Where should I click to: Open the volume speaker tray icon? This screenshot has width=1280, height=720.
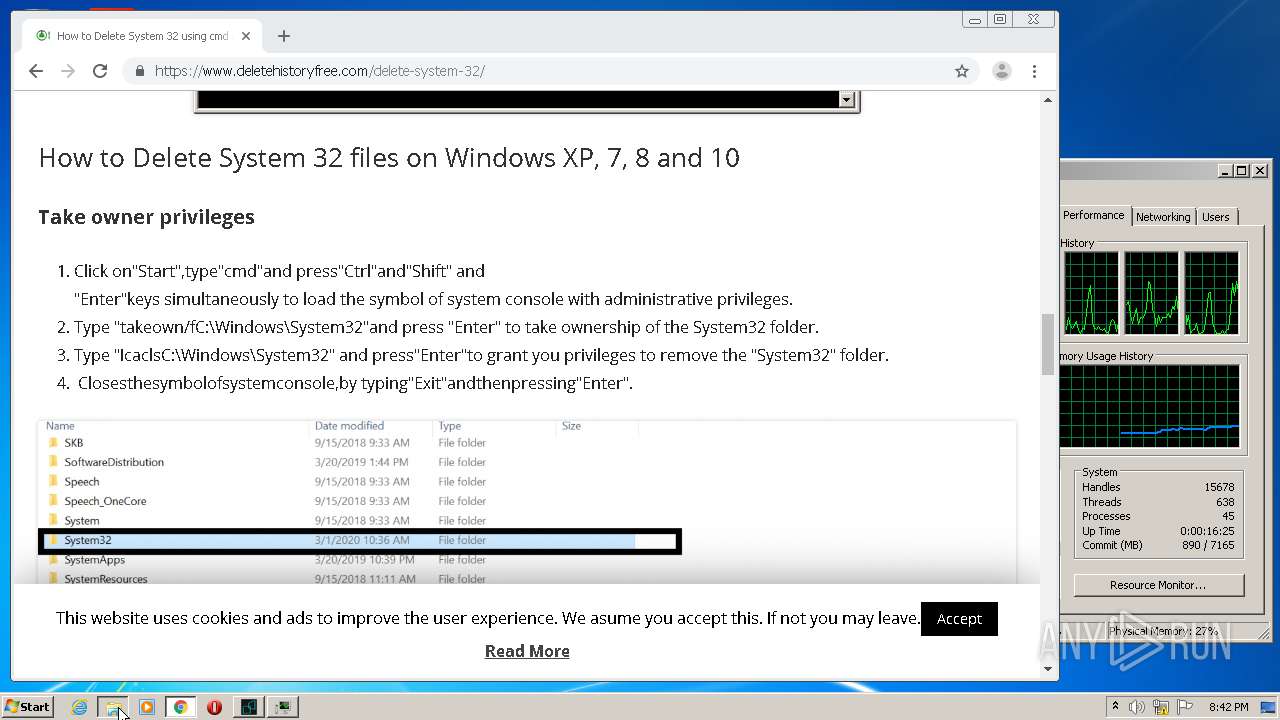tap(1137, 707)
